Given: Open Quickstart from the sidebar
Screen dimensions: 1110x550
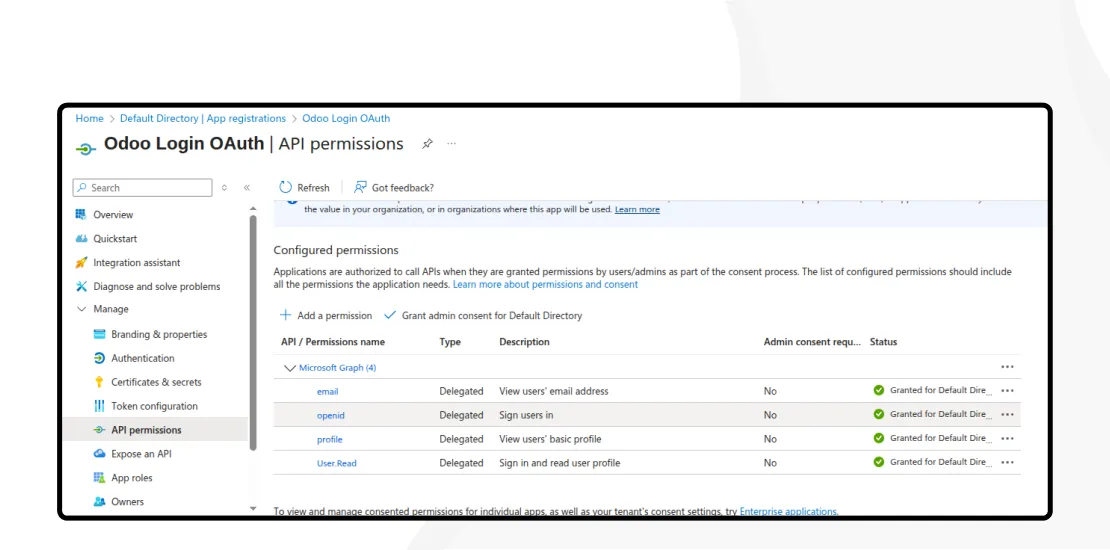Looking at the screenshot, I should click(115, 239).
